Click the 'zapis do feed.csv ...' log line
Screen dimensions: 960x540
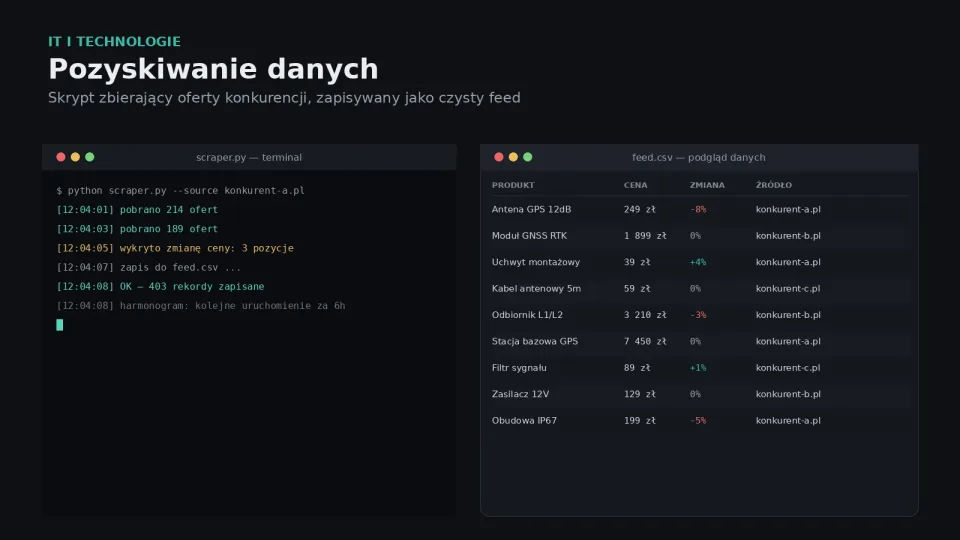click(x=149, y=268)
